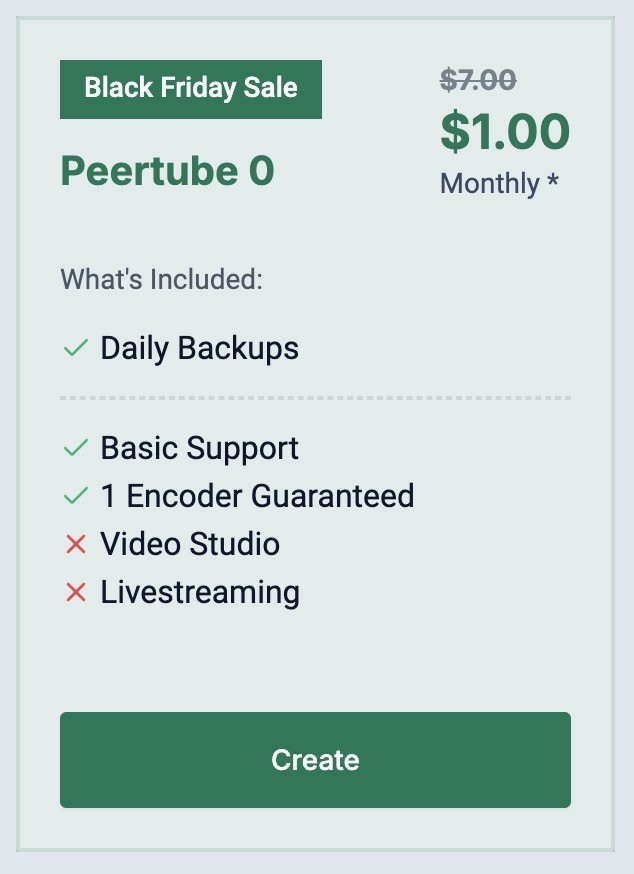
Task: Select the Daily Backups feature text
Action: (200, 349)
